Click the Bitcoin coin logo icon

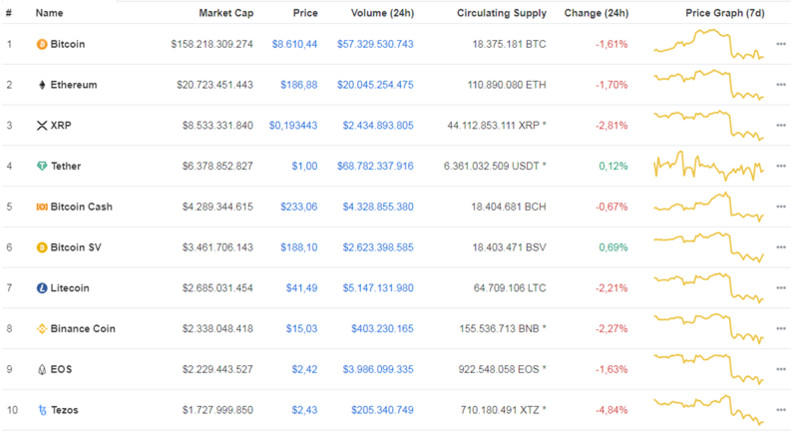[x=41, y=45]
